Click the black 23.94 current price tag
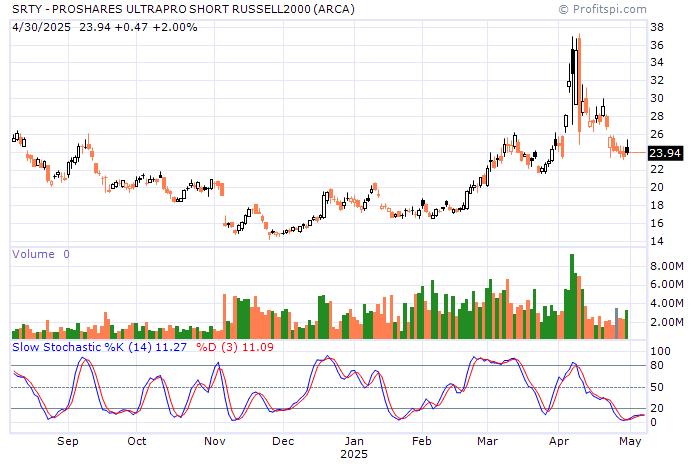This screenshot has width=700, height=464. 665,153
